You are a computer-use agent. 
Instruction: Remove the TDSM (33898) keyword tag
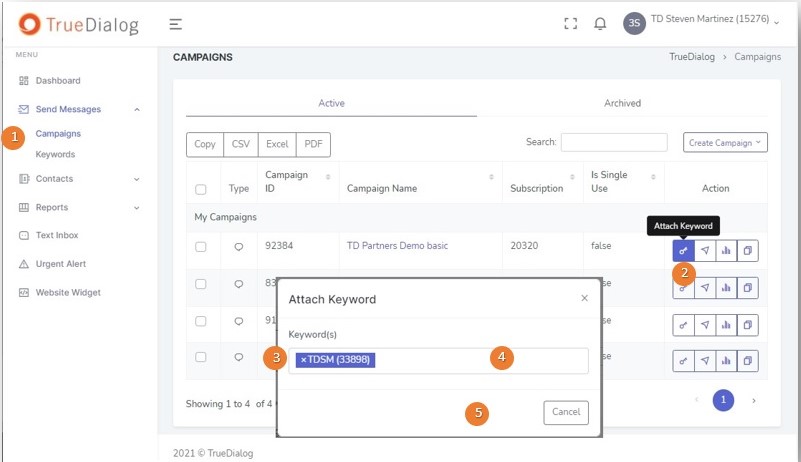click(x=304, y=360)
